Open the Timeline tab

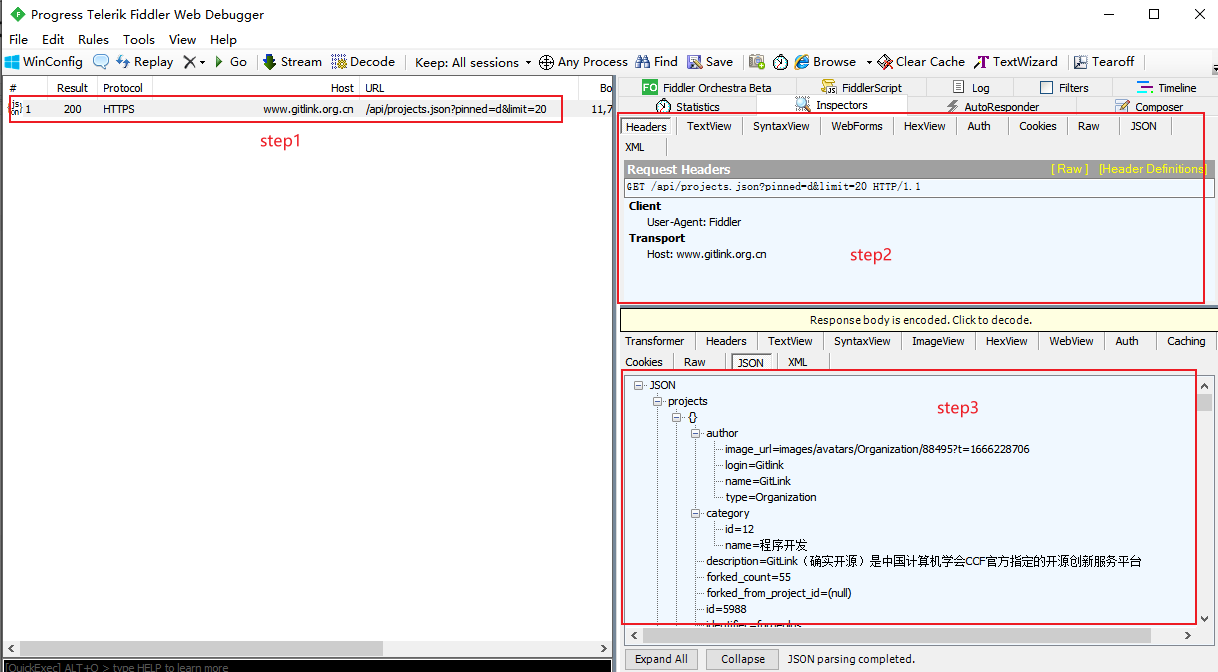[1166, 88]
